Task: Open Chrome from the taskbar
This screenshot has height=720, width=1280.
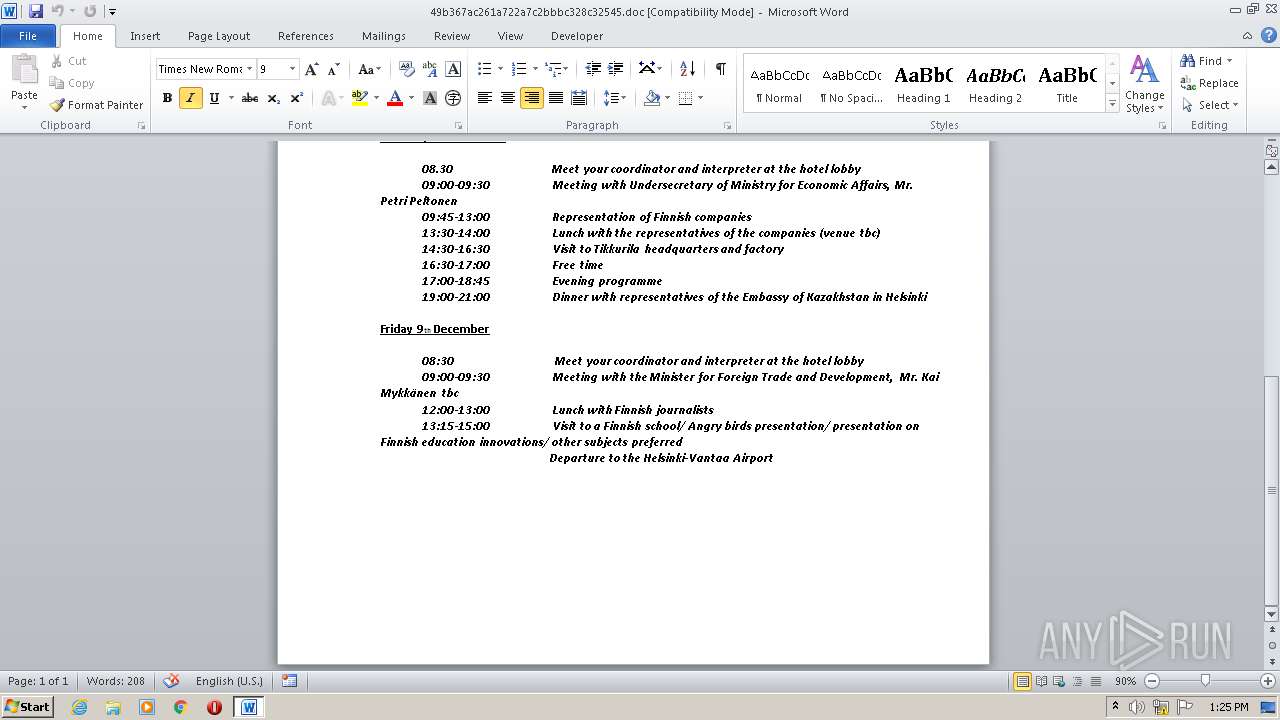Action: coord(180,707)
